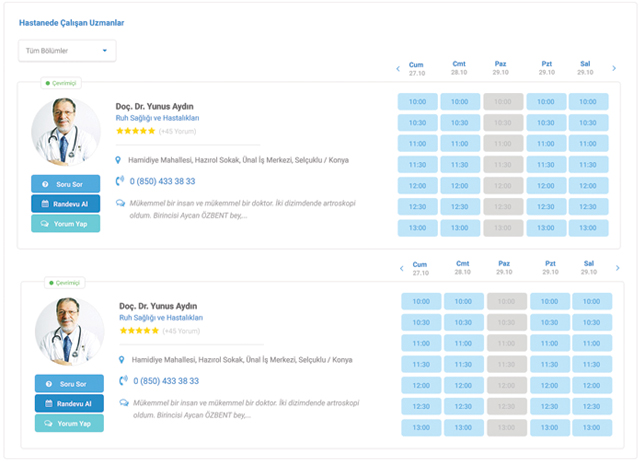Screen dimensions: 643x461
Task: Select 10:00 Cum slot in top schedule
Action: click(x=417, y=102)
